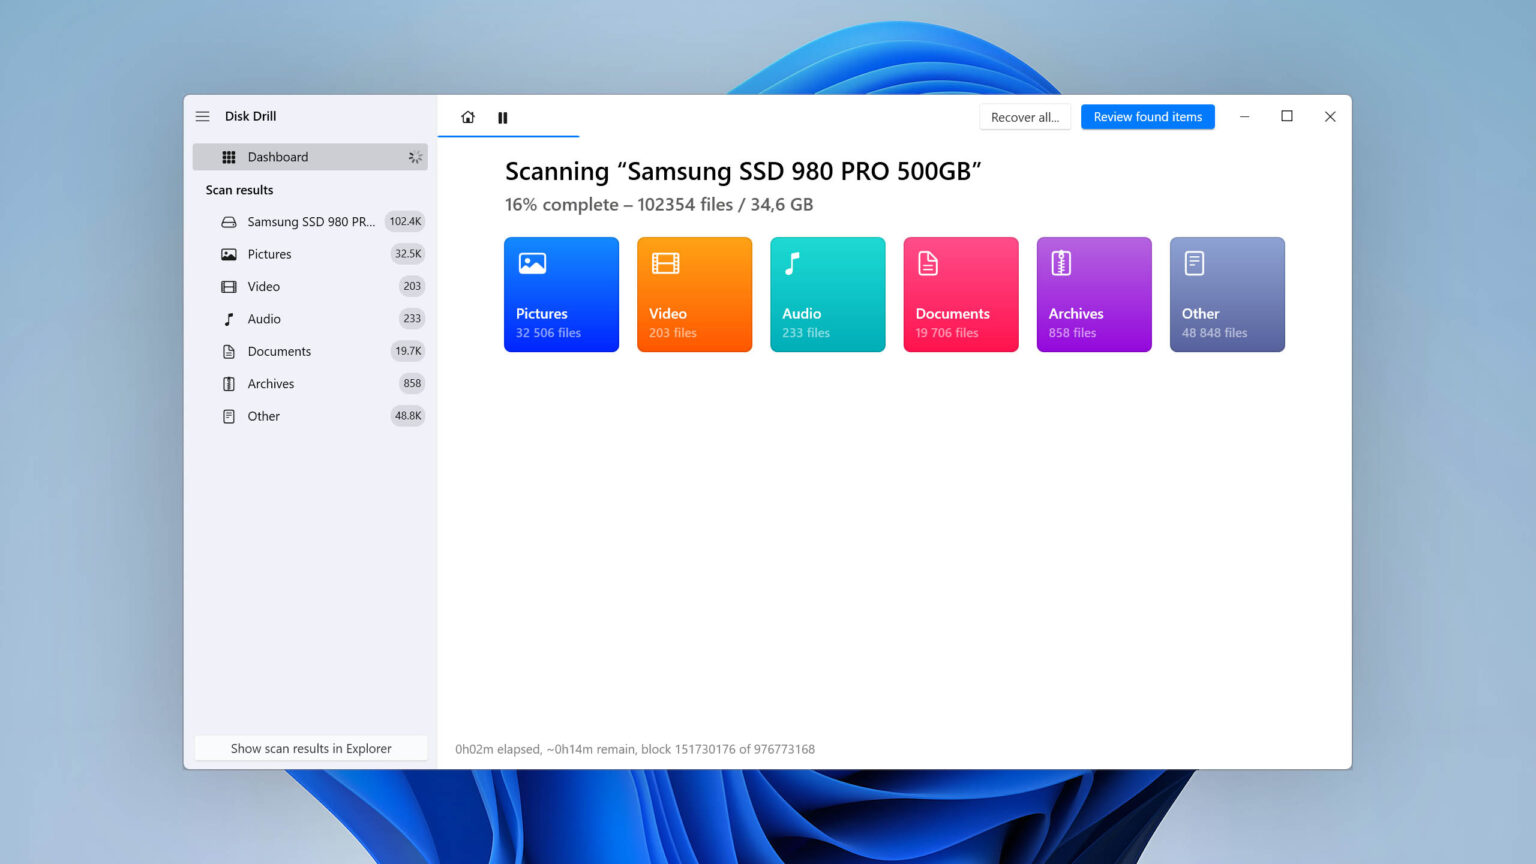
Task: Click the Home scan icon
Action: (467, 117)
